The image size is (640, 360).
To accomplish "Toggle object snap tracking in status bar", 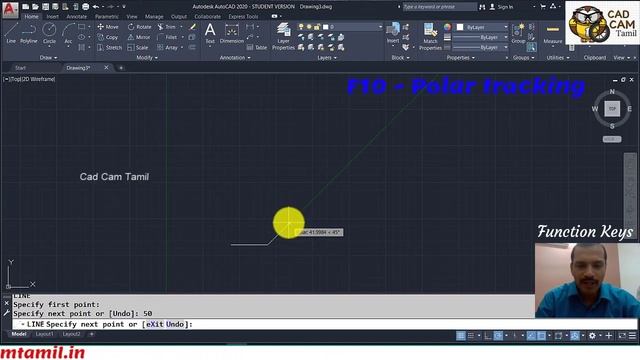I will pyautogui.click(x=531, y=336).
